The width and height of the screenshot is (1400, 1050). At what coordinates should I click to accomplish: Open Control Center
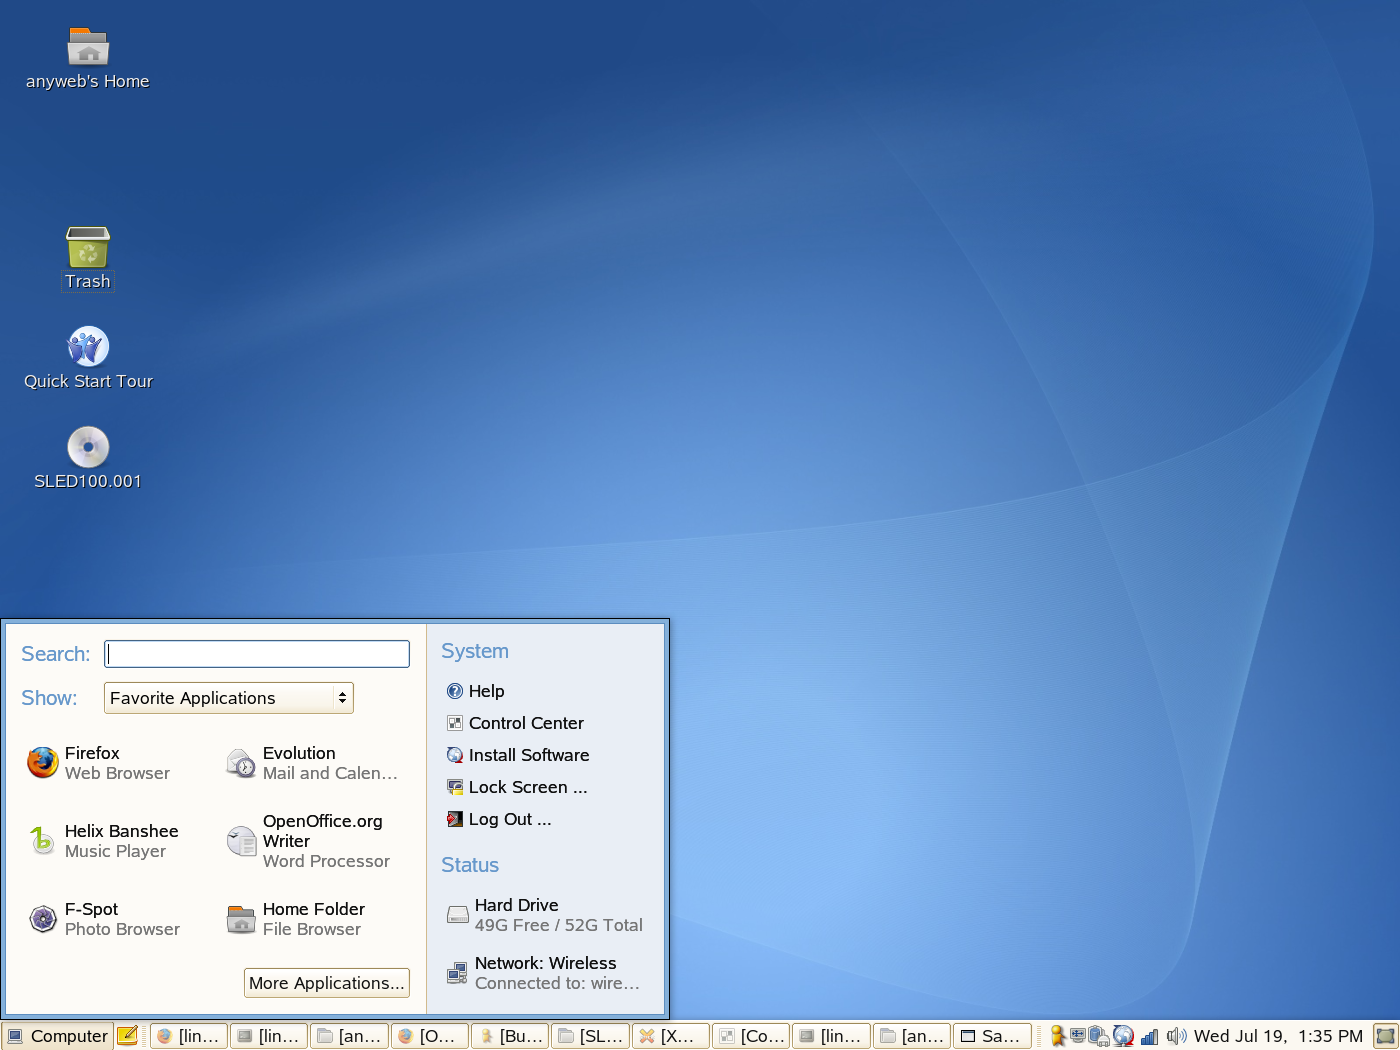coord(515,723)
